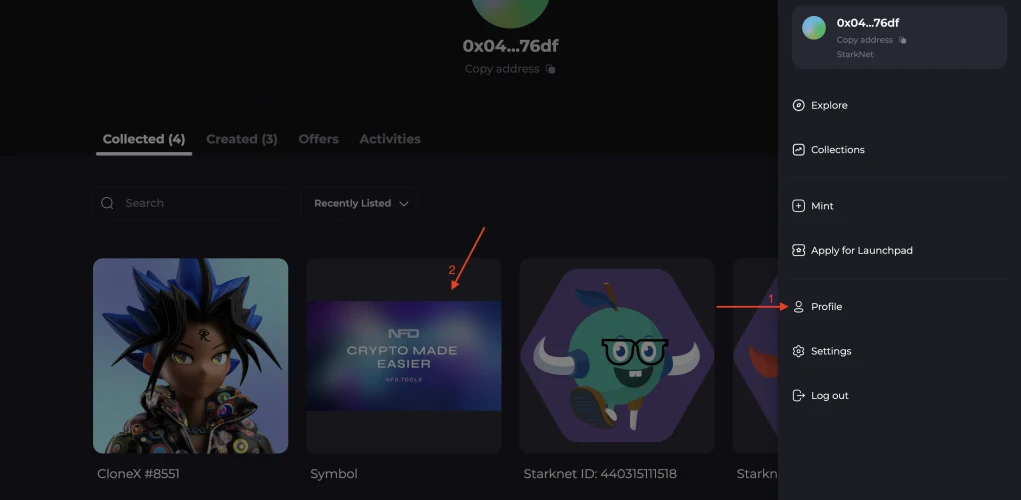Click the wallet avatar in sidebar card
This screenshot has width=1021, height=500.
pyautogui.click(x=814, y=28)
